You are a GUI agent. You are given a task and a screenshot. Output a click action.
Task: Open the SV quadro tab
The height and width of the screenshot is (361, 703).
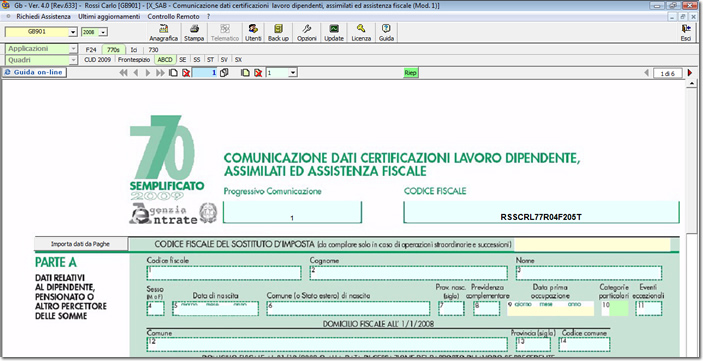[x=224, y=60]
